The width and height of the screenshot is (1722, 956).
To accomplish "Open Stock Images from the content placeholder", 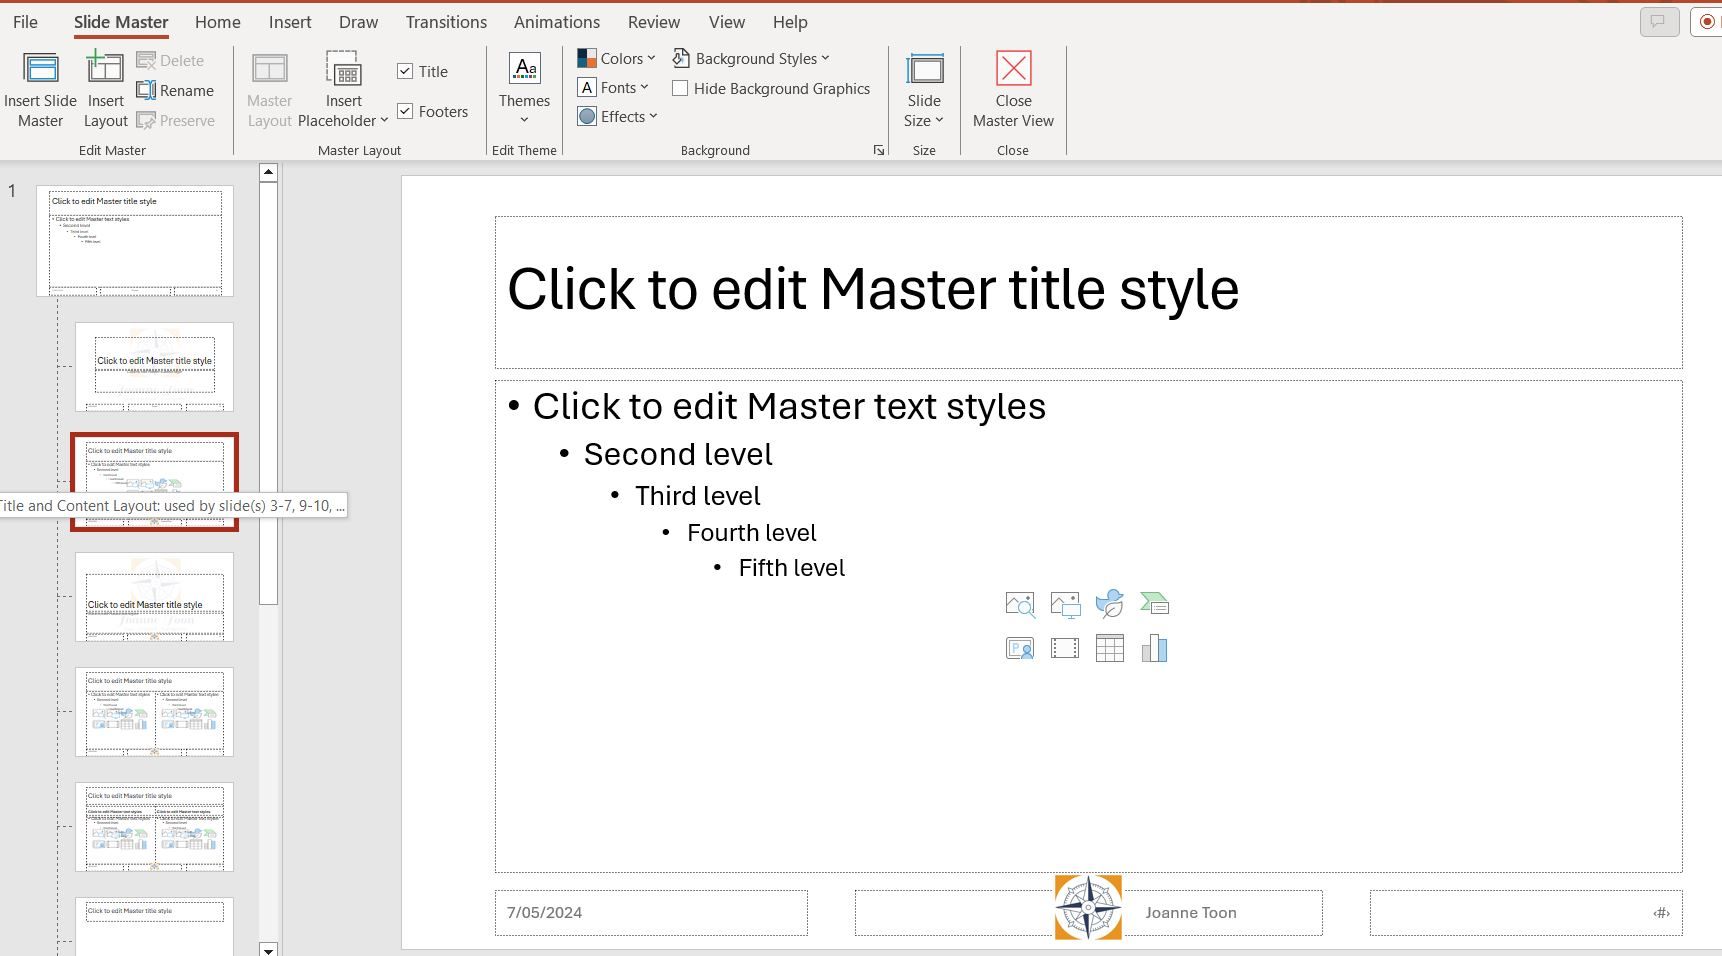I will (1019, 604).
